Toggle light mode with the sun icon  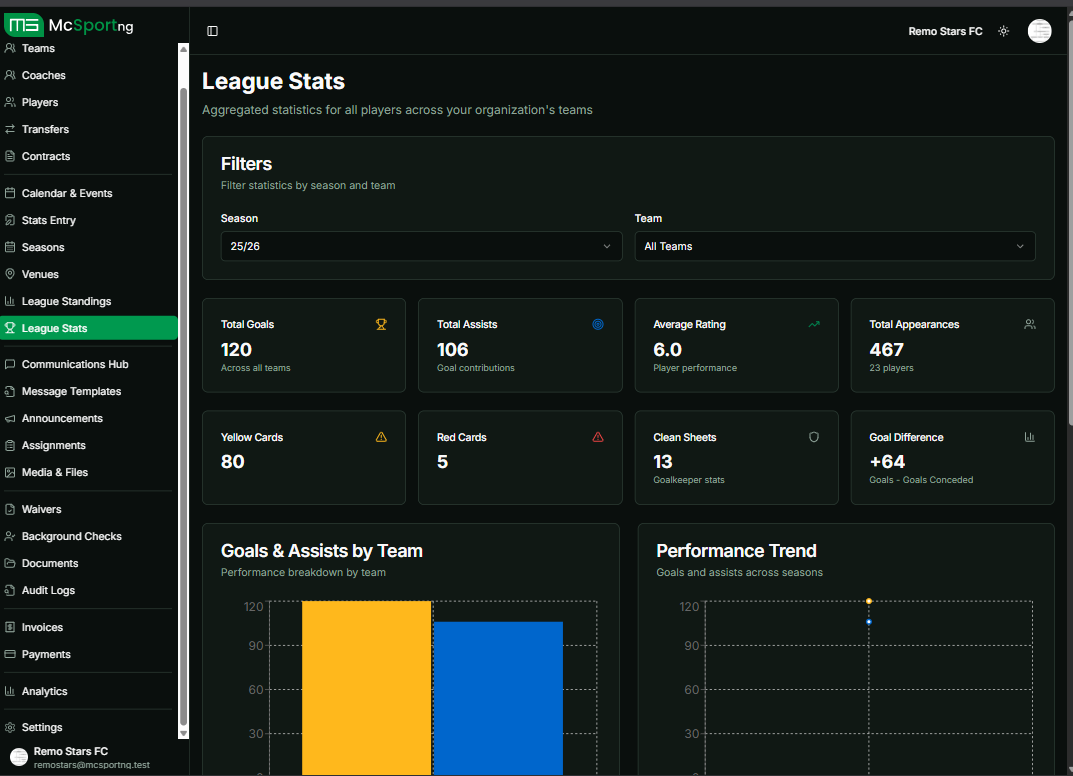coord(1003,31)
